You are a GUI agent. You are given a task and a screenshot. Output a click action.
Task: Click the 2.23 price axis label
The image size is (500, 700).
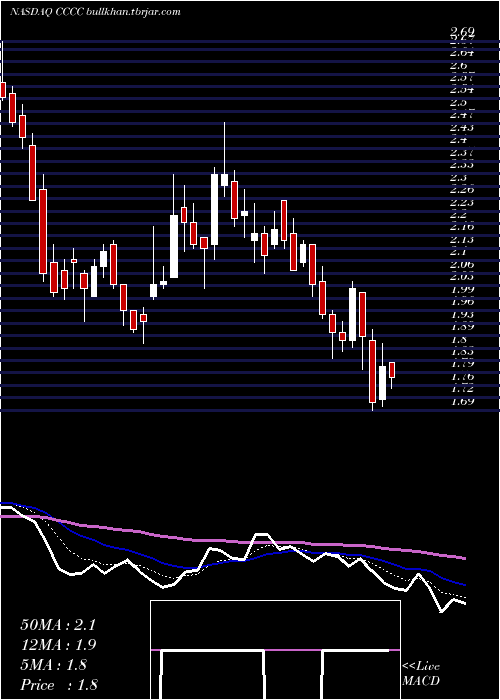click(462, 202)
